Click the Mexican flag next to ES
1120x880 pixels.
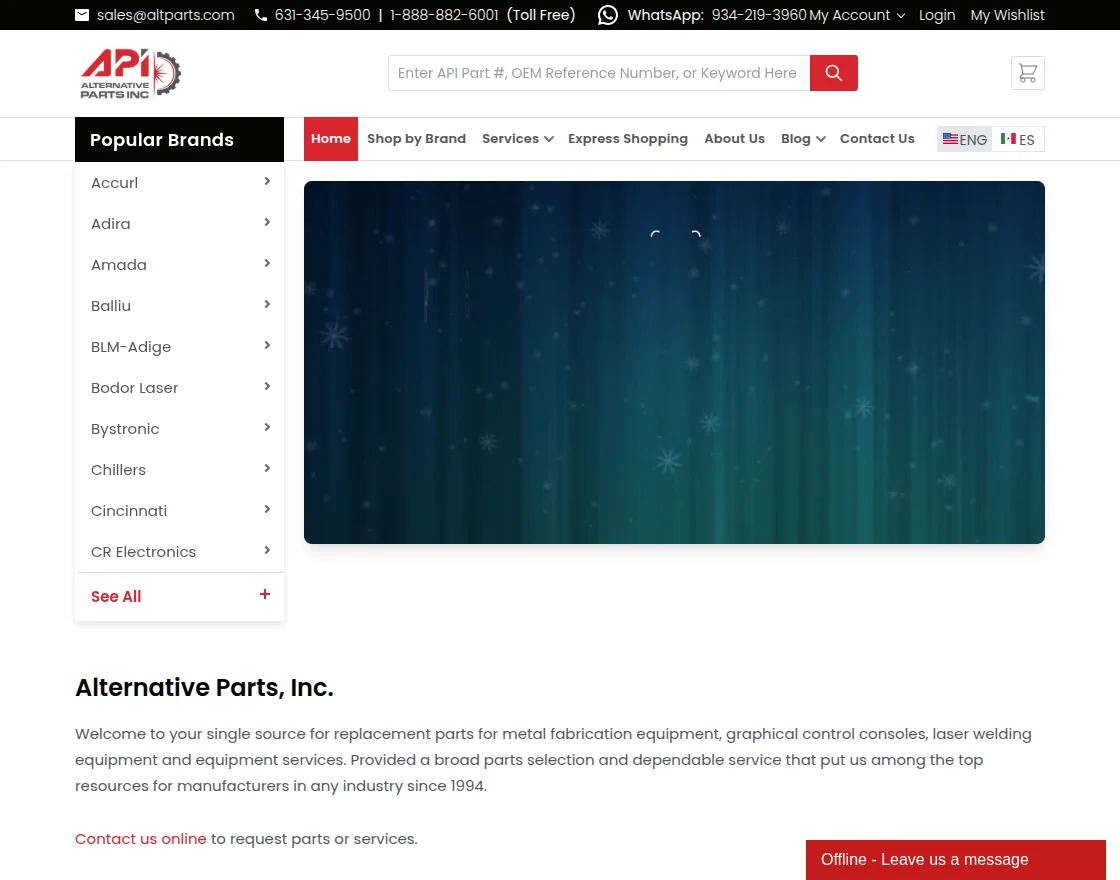pos(1007,139)
